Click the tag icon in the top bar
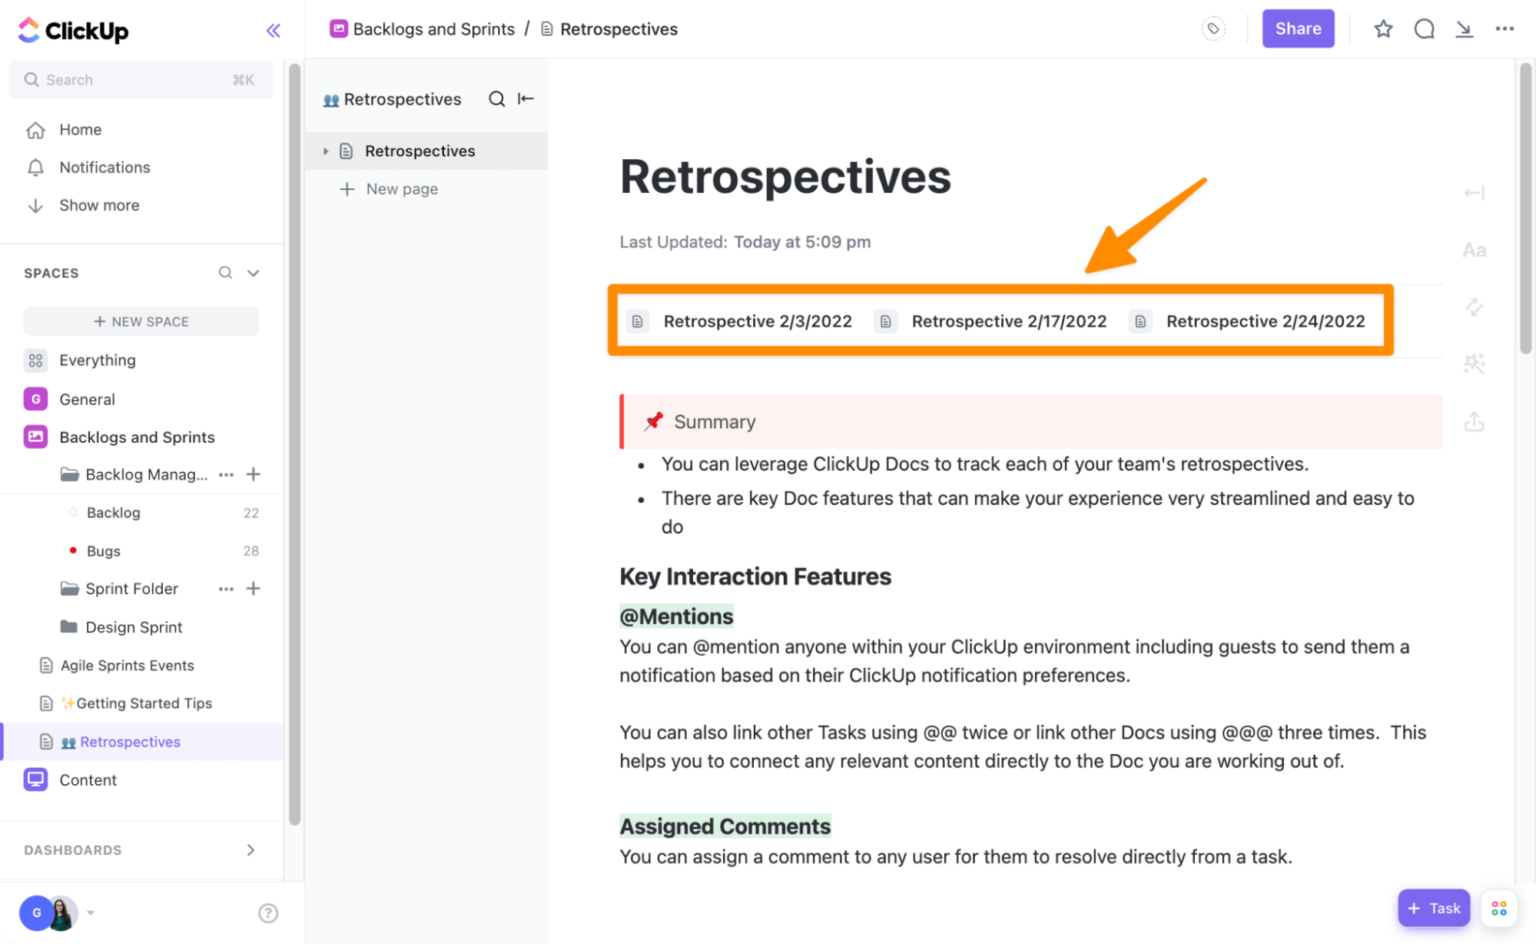 pyautogui.click(x=1213, y=28)
